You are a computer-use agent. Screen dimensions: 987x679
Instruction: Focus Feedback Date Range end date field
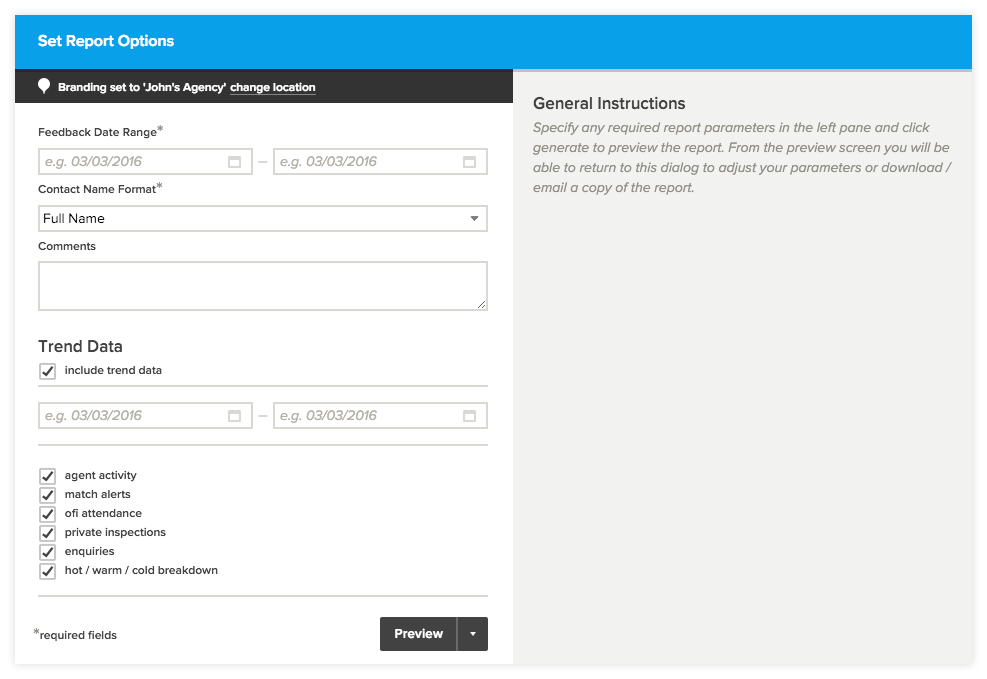pos(380,162)
